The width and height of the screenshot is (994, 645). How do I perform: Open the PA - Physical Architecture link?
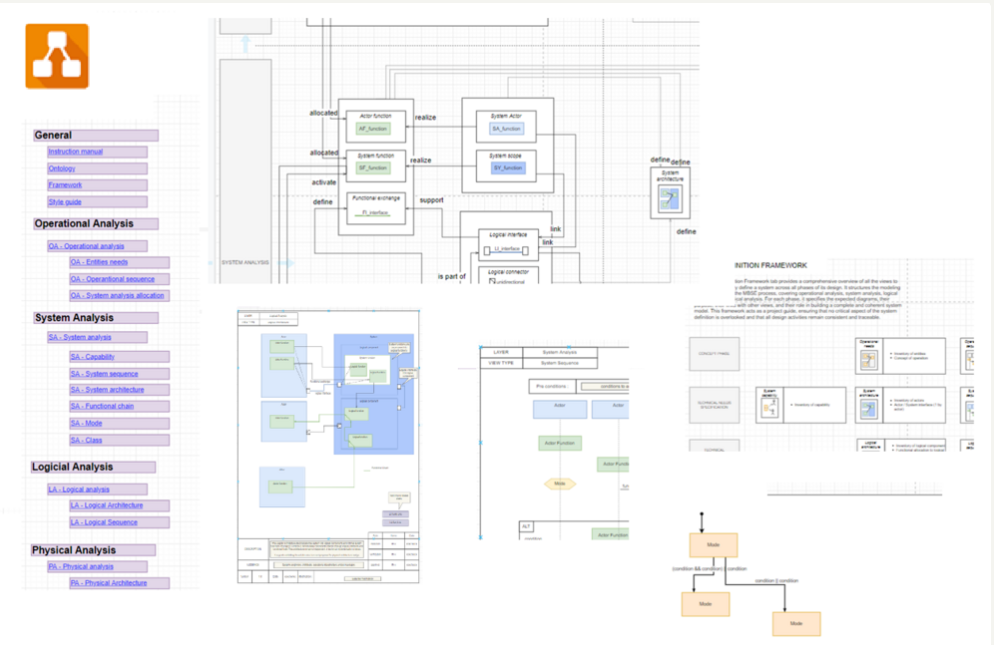click(109, 583)
